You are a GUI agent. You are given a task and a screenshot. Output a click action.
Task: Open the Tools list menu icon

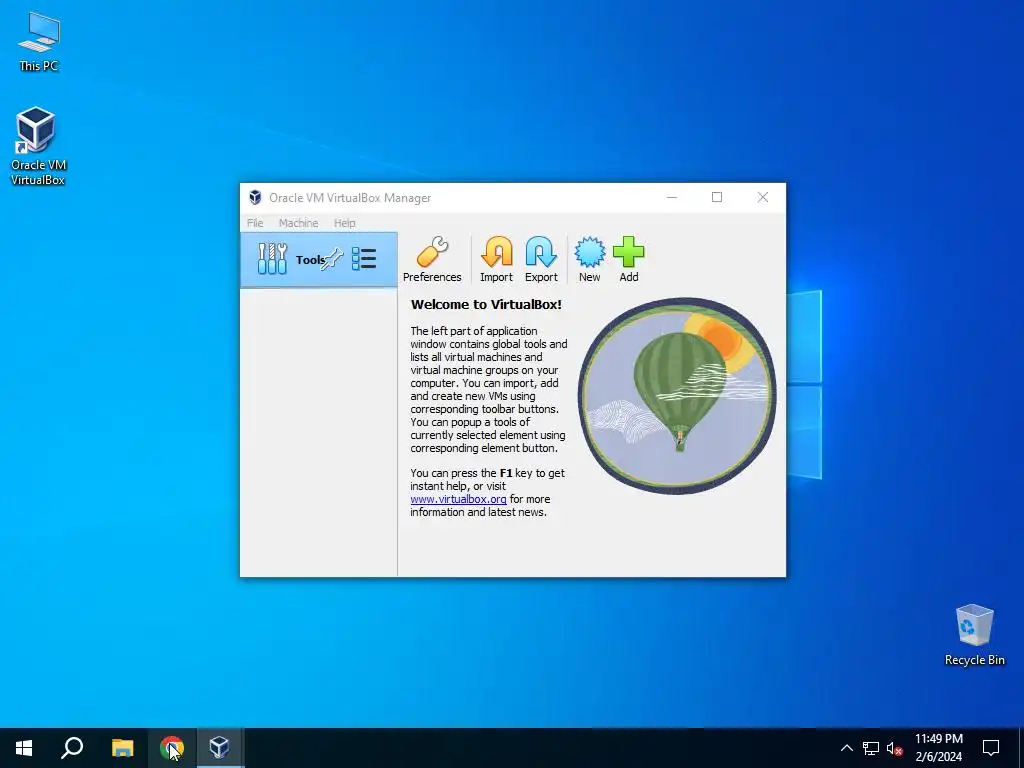[364, 259]
